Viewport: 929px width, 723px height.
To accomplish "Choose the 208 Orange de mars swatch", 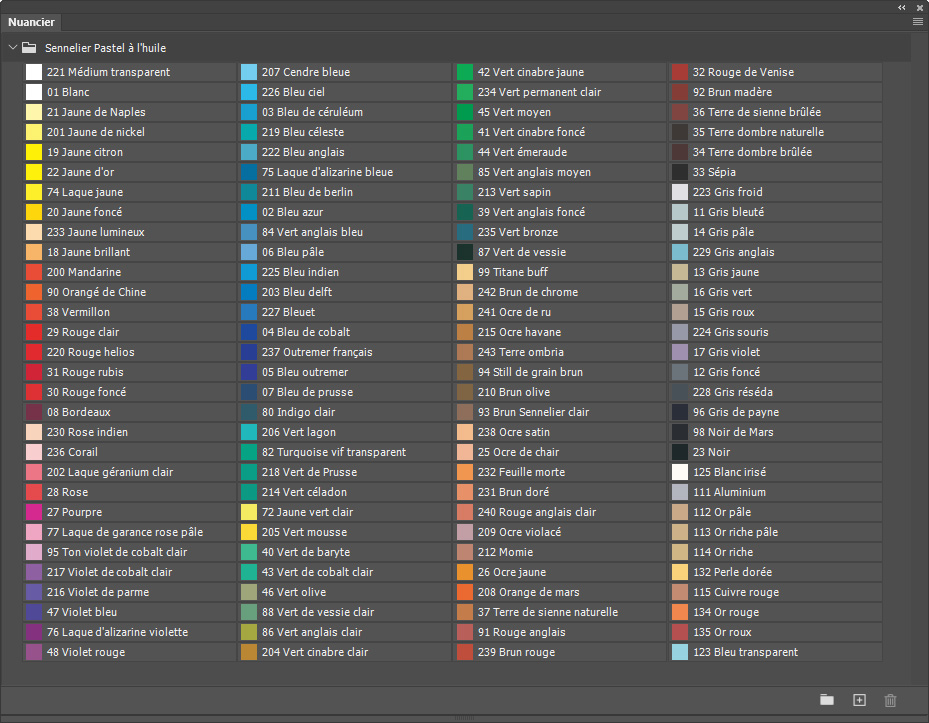I will click(x=560, y=592).
